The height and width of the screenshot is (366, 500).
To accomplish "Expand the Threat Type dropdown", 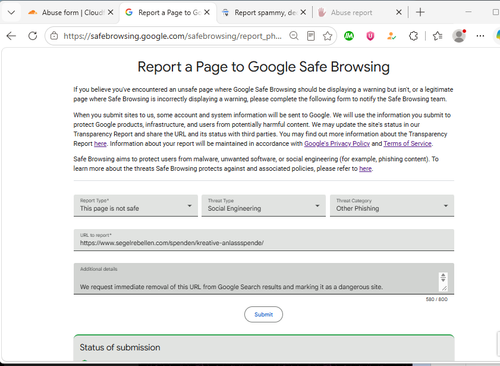I will [264, 206].
